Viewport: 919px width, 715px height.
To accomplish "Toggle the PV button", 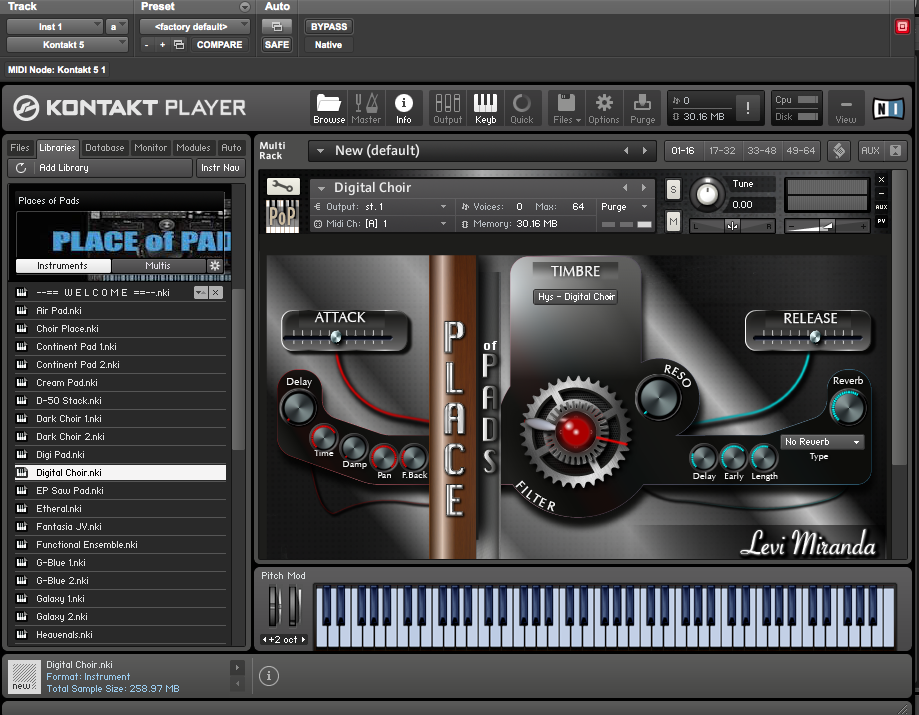I will coord(881,221).
